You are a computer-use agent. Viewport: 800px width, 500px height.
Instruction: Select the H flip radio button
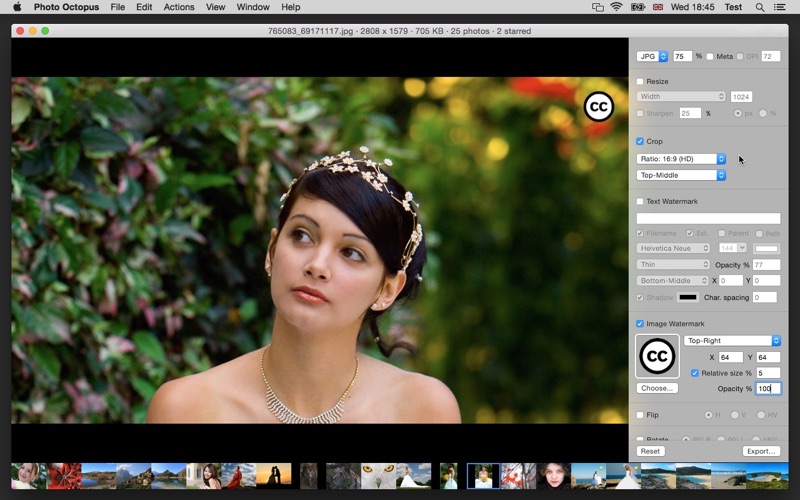[x=708, y=415]
